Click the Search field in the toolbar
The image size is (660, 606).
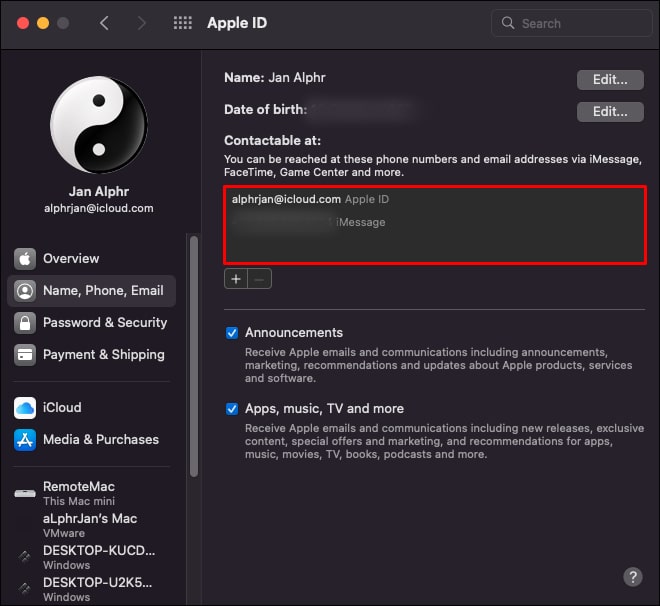pyautogui.click(x=570, y=23)
